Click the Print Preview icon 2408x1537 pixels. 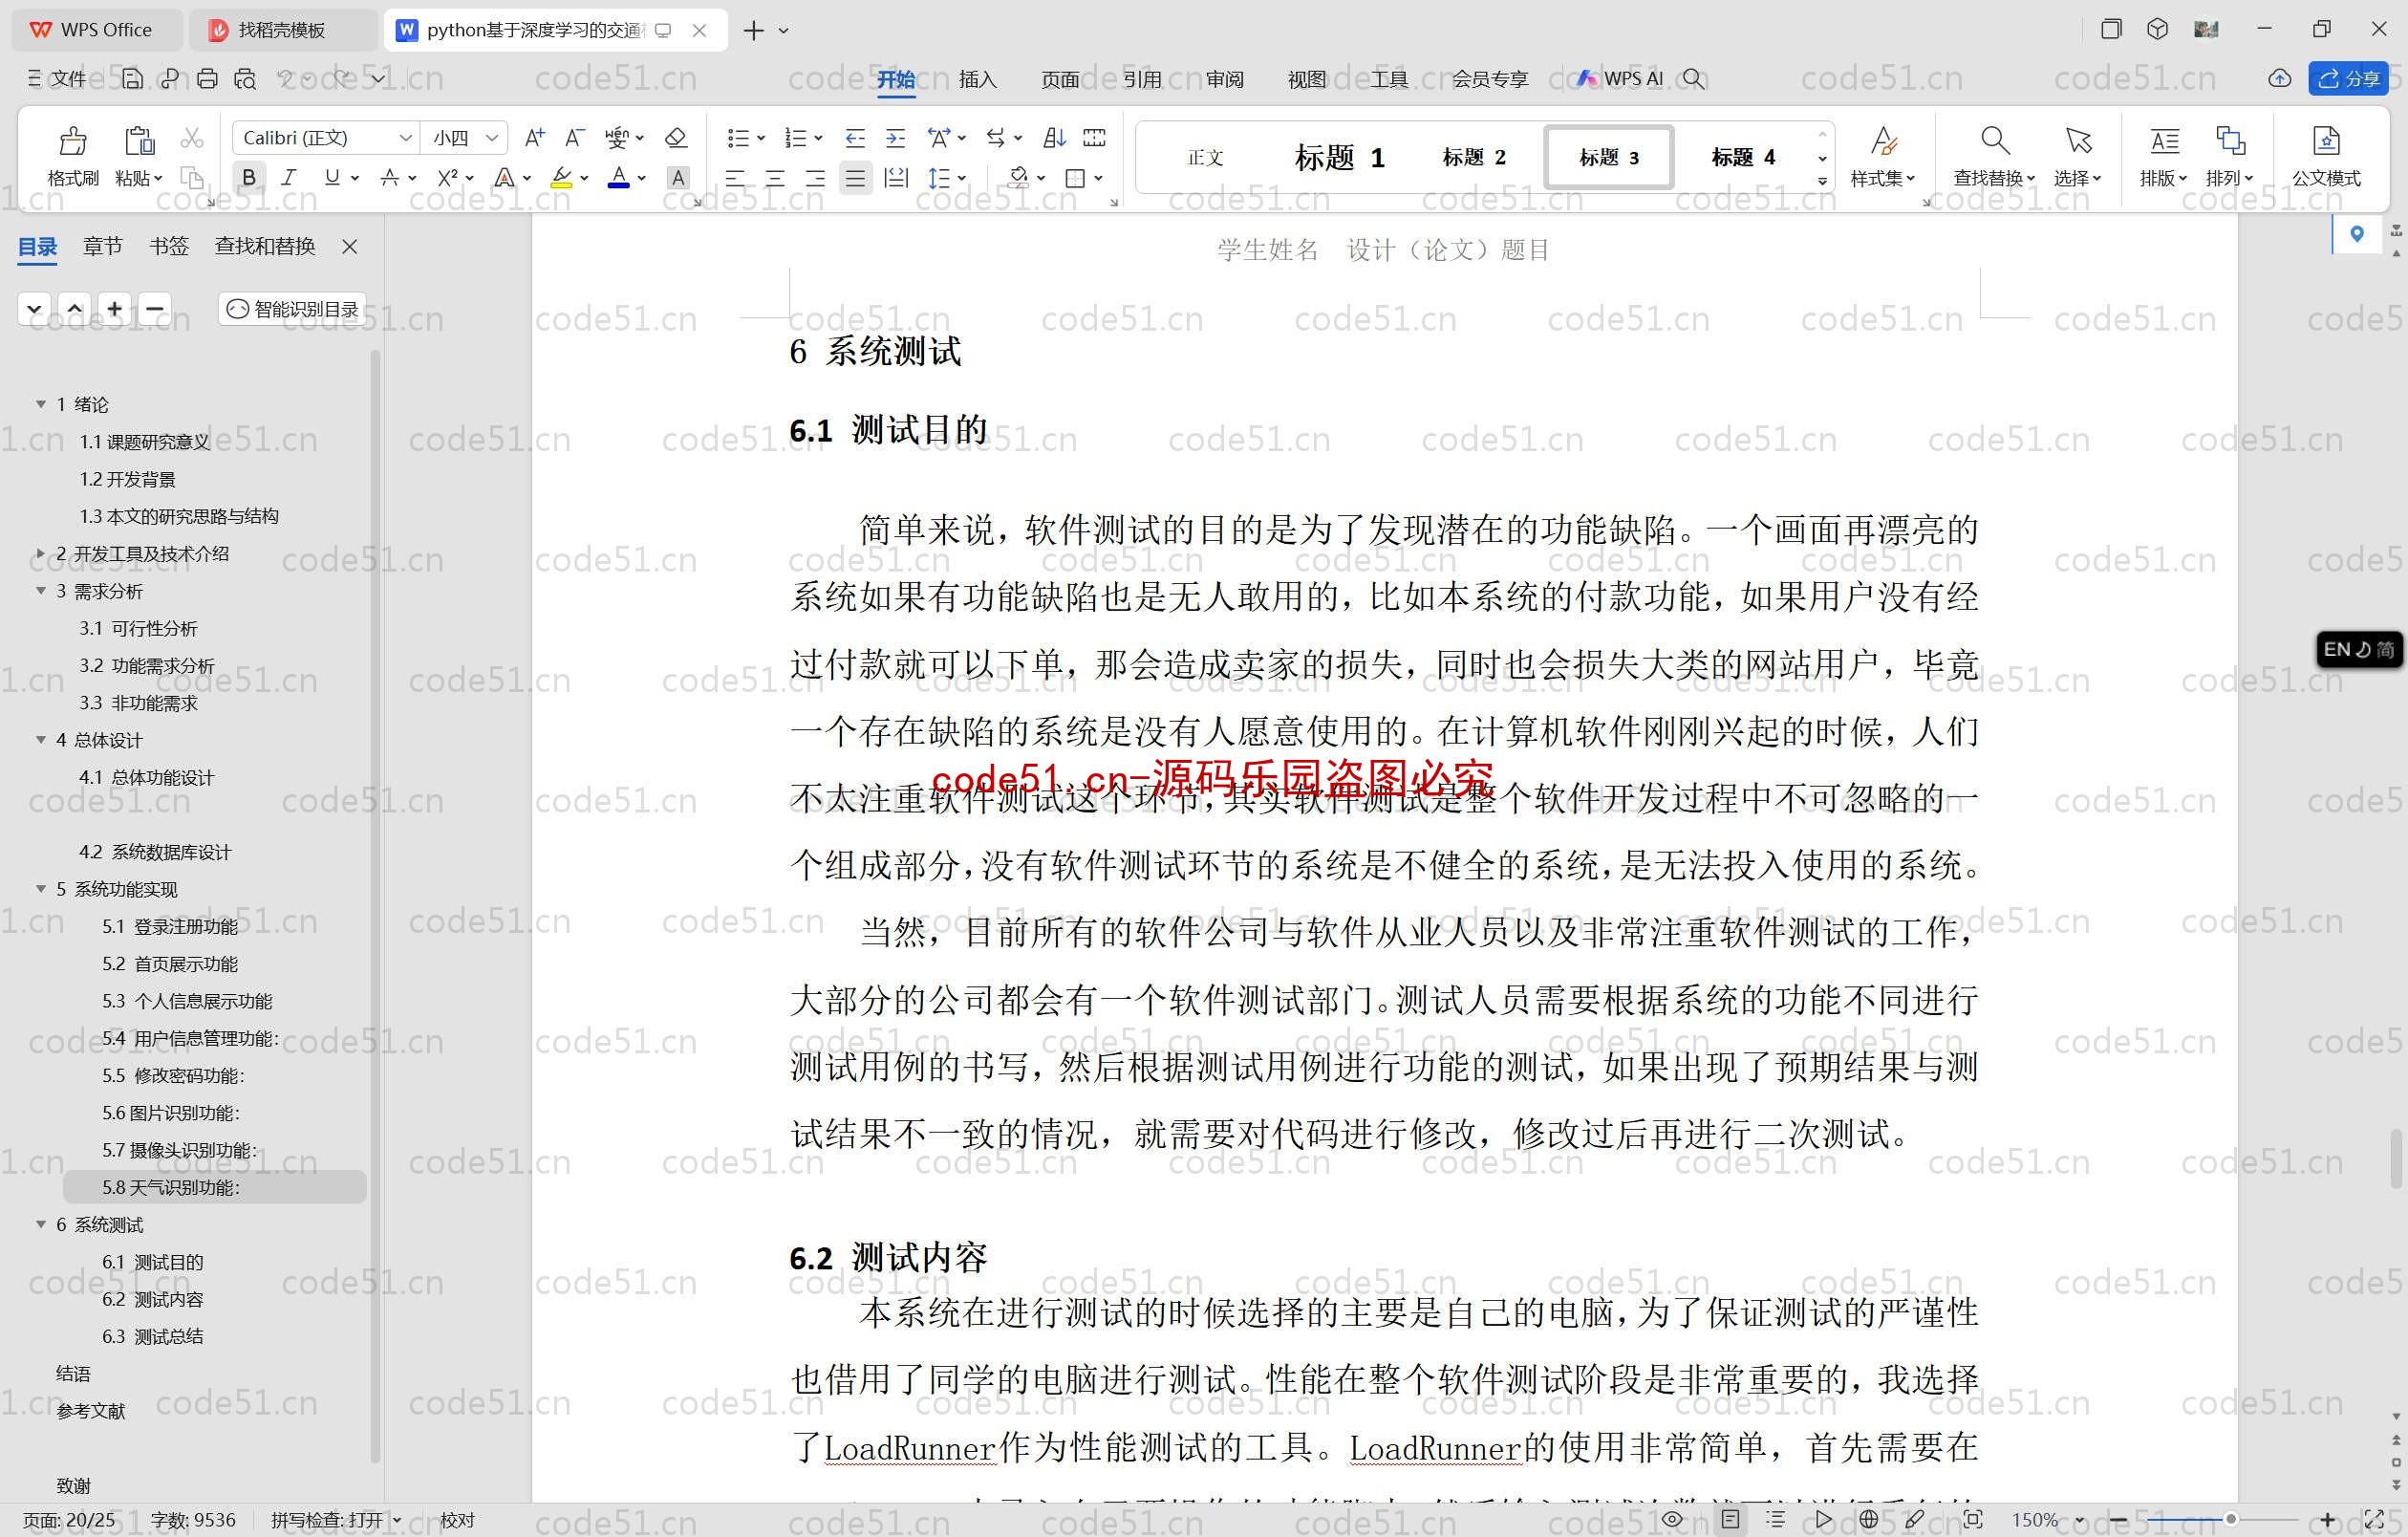(245, 78)
